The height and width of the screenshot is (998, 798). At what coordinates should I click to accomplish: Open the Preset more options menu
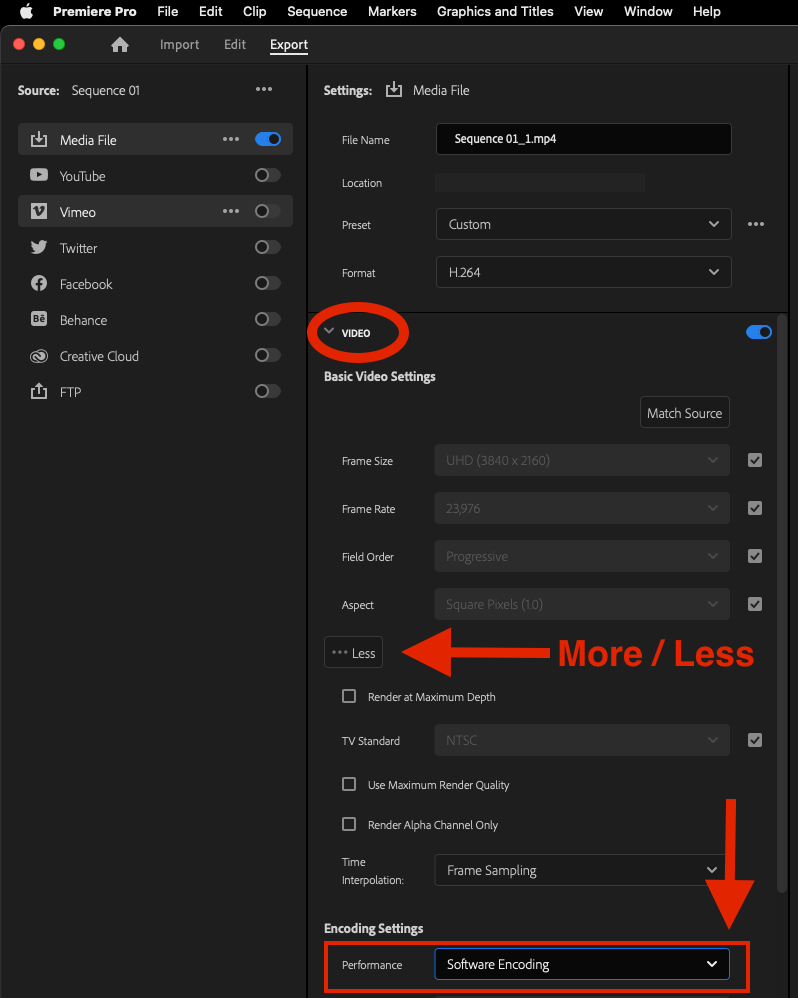coord(756,224)
